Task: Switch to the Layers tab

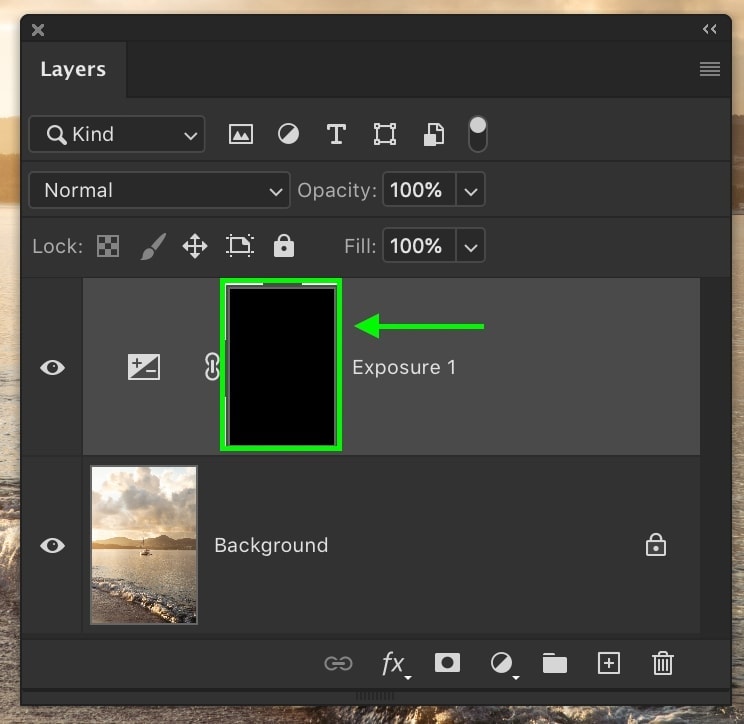Action: coord(73,69)
